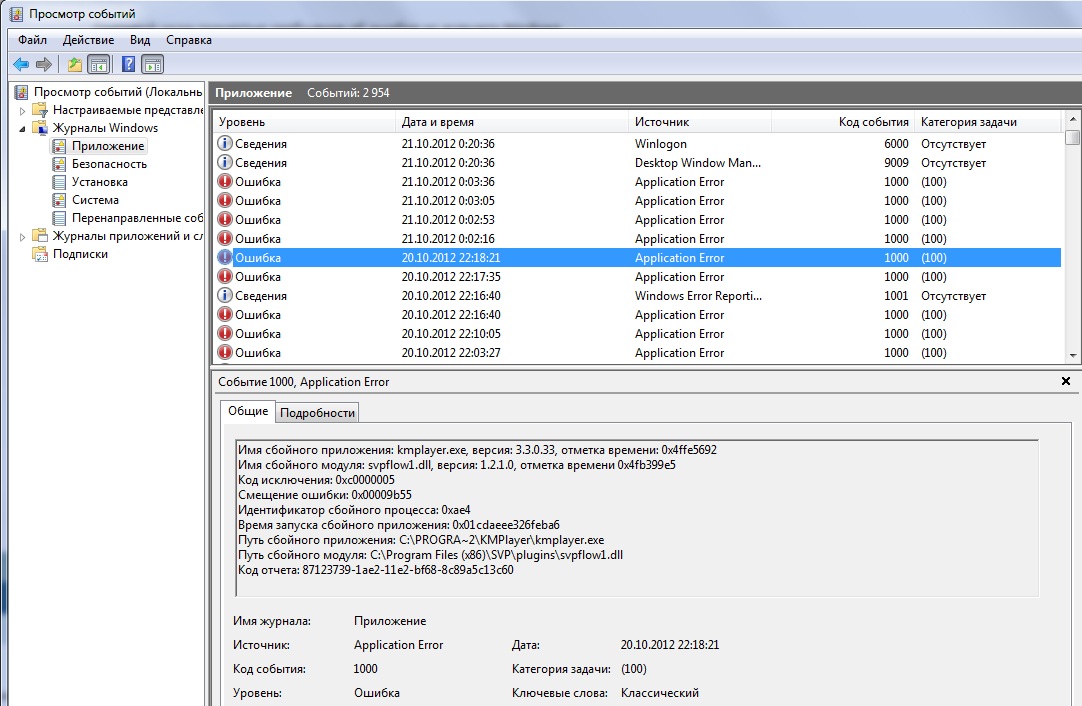Image resolution: width=1082 pixels, height=706 pixels.
Task: Select Система log in the tree
Action: click(95, 200)
